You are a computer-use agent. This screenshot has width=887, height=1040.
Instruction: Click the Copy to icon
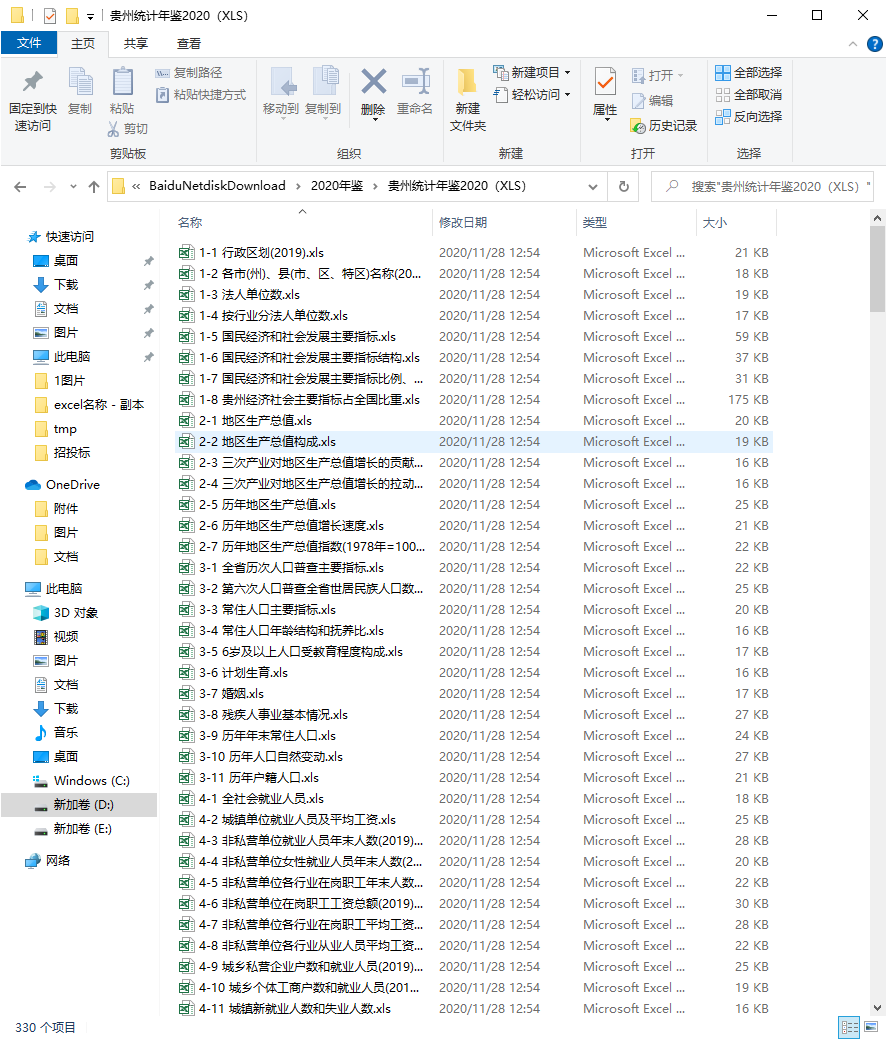click(325, 82)
